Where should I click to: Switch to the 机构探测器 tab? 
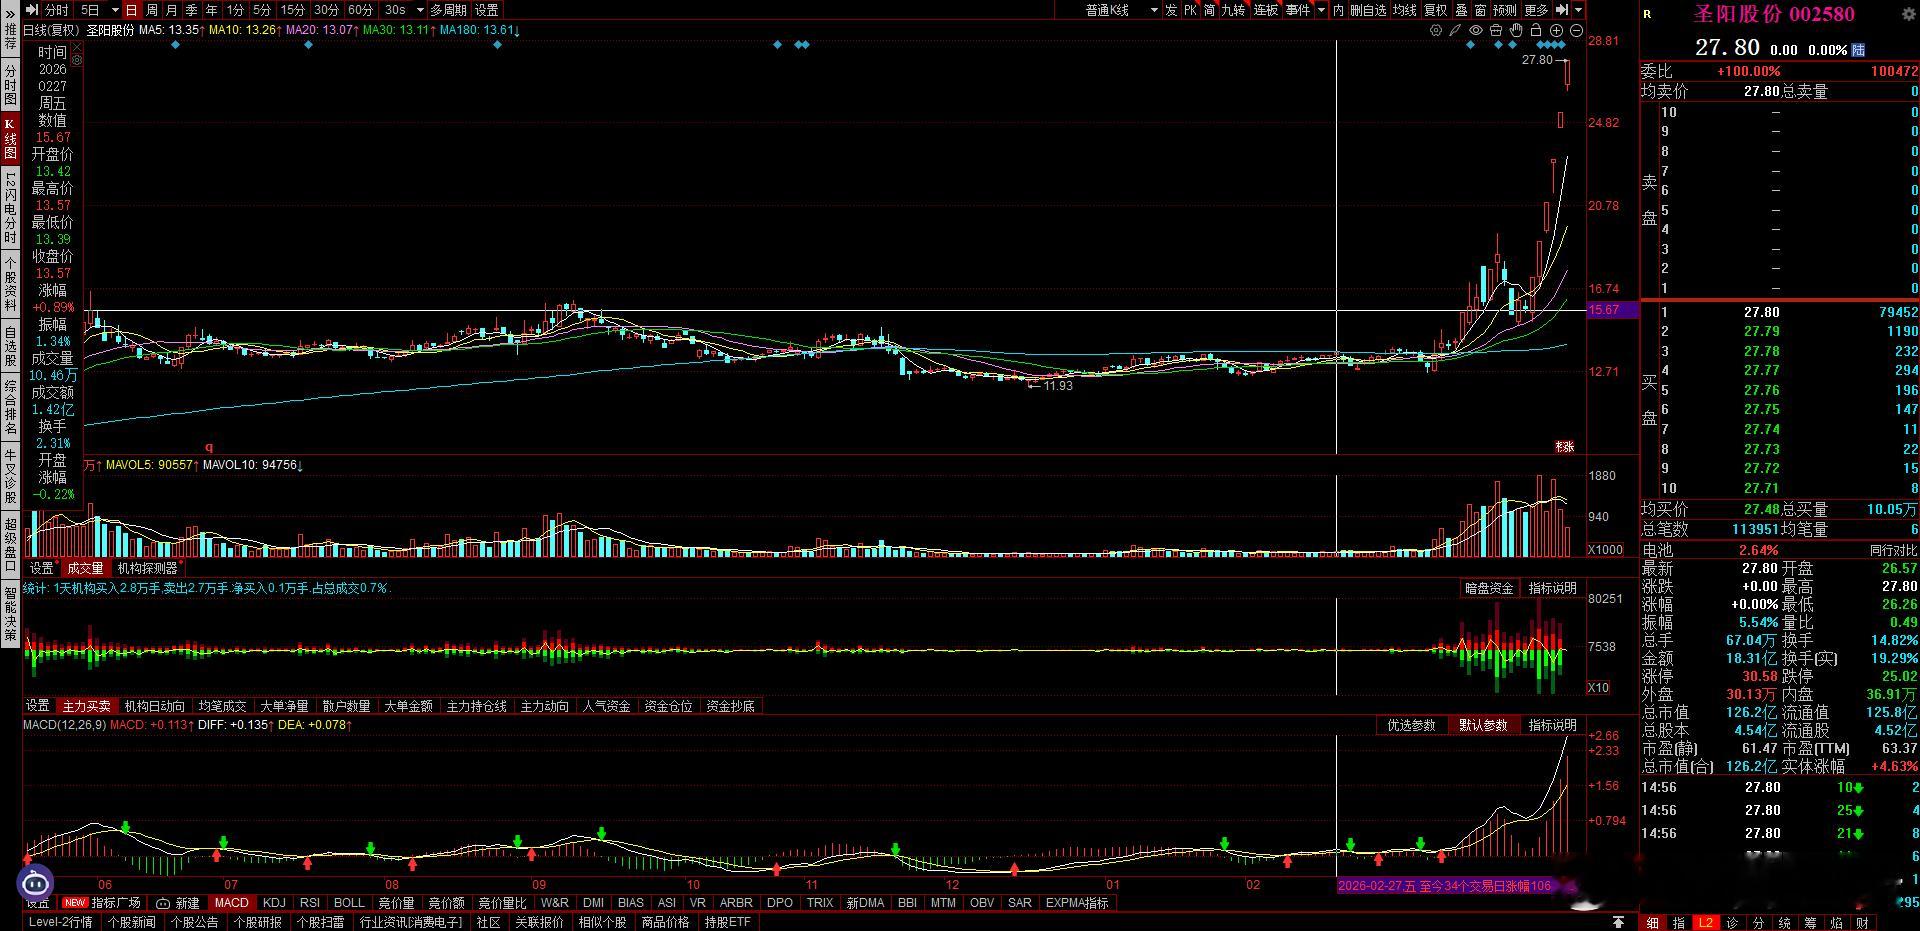pos(147,568)
